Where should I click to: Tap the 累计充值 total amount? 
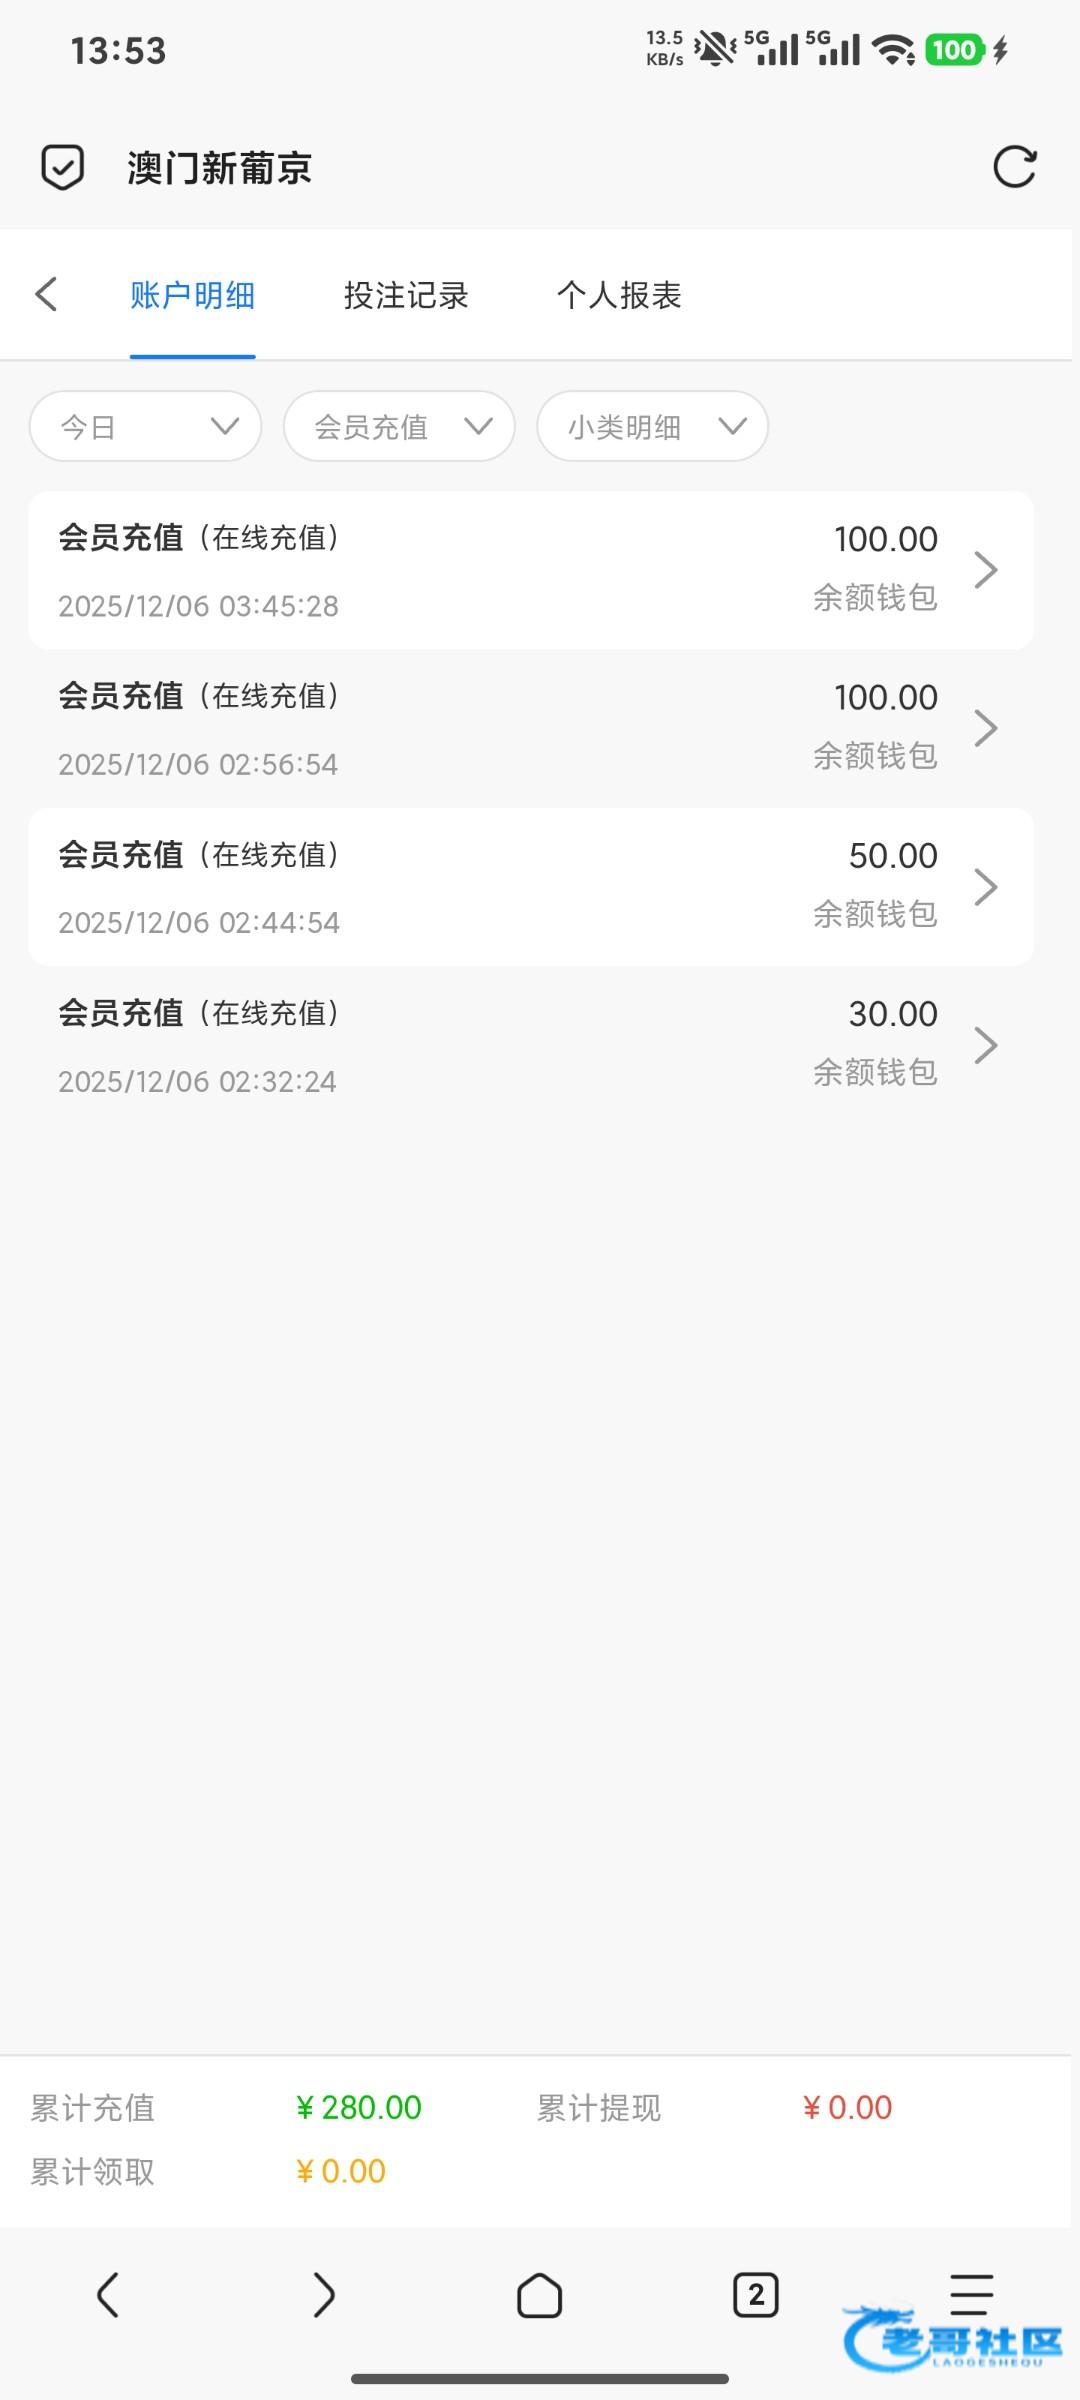coord(359,2107)
